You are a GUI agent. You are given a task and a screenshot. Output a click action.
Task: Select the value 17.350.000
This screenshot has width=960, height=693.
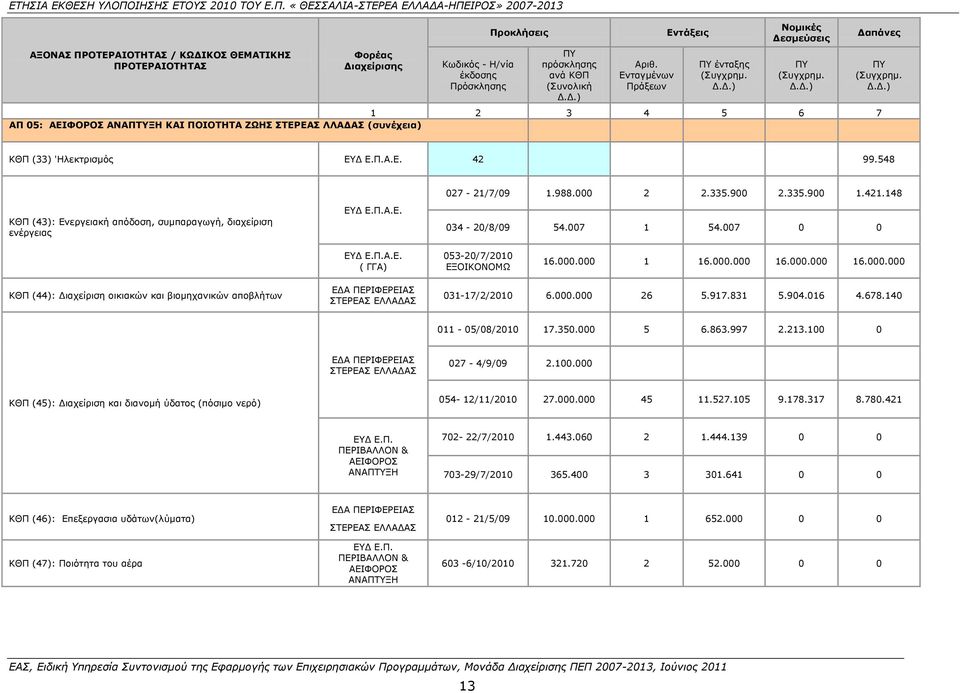point(569,329)
